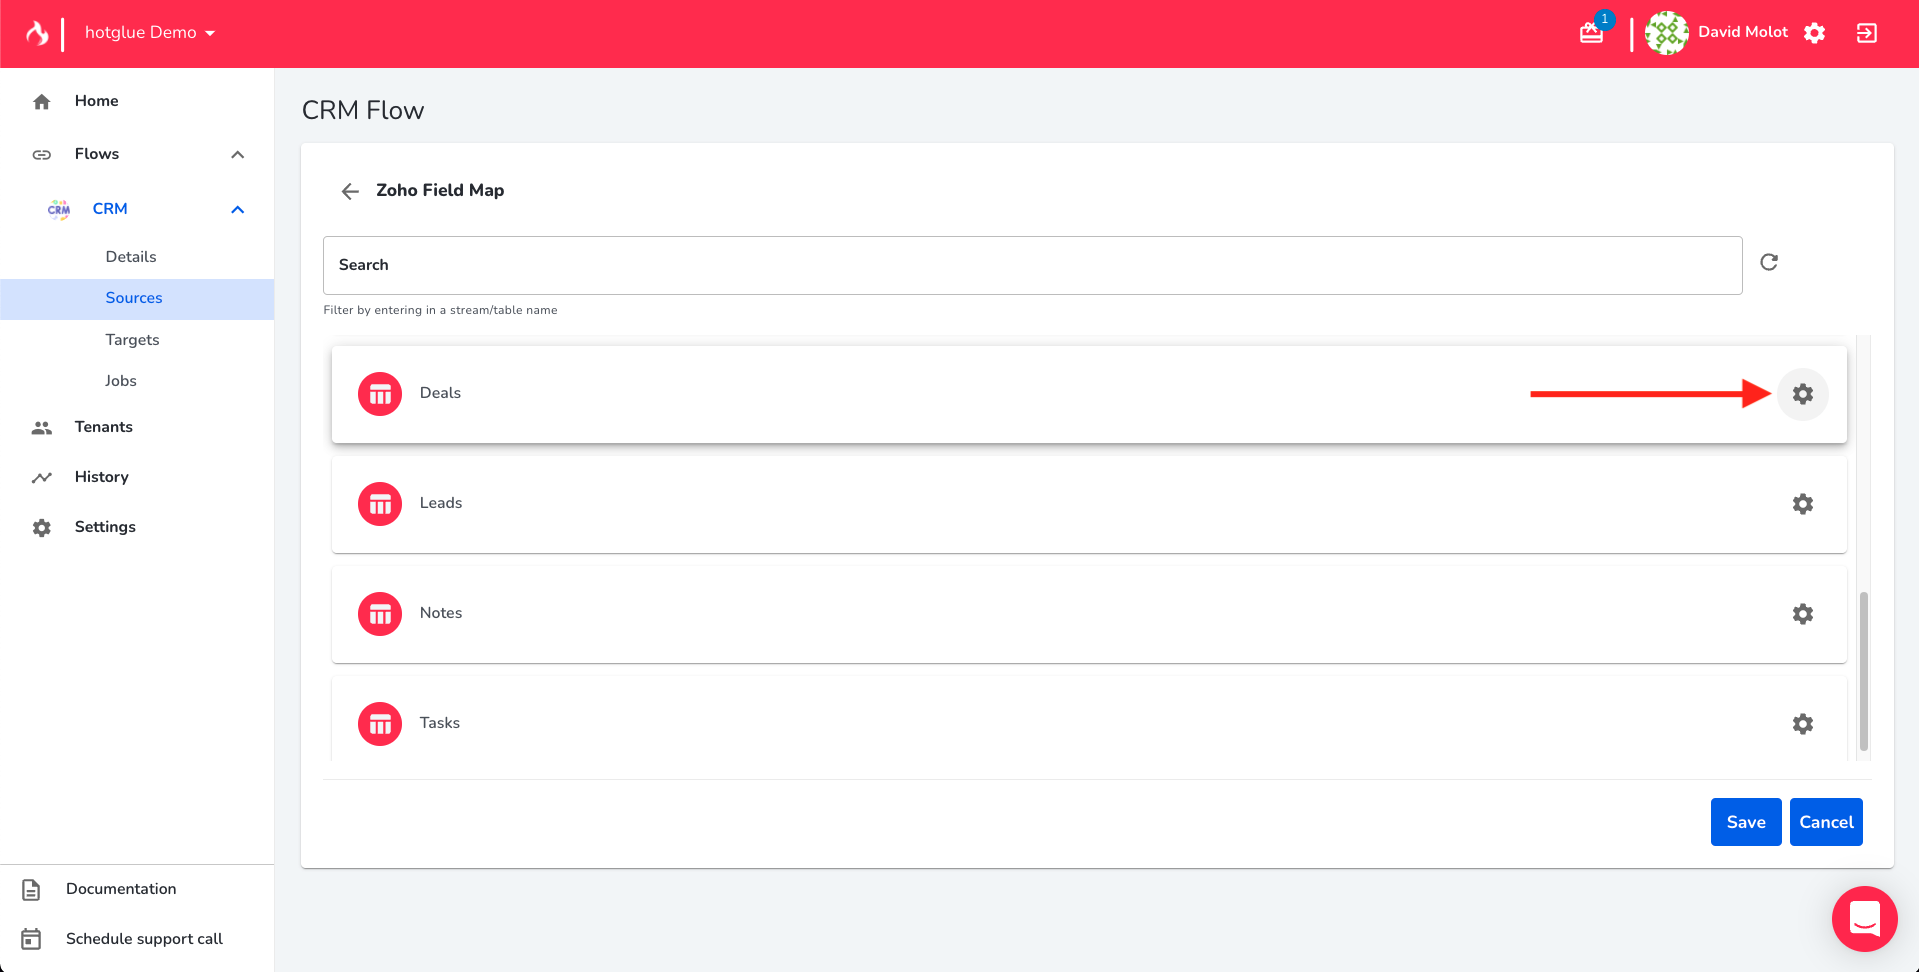Click the Flows link icon

pyautogui.click(x=42, y=154)
